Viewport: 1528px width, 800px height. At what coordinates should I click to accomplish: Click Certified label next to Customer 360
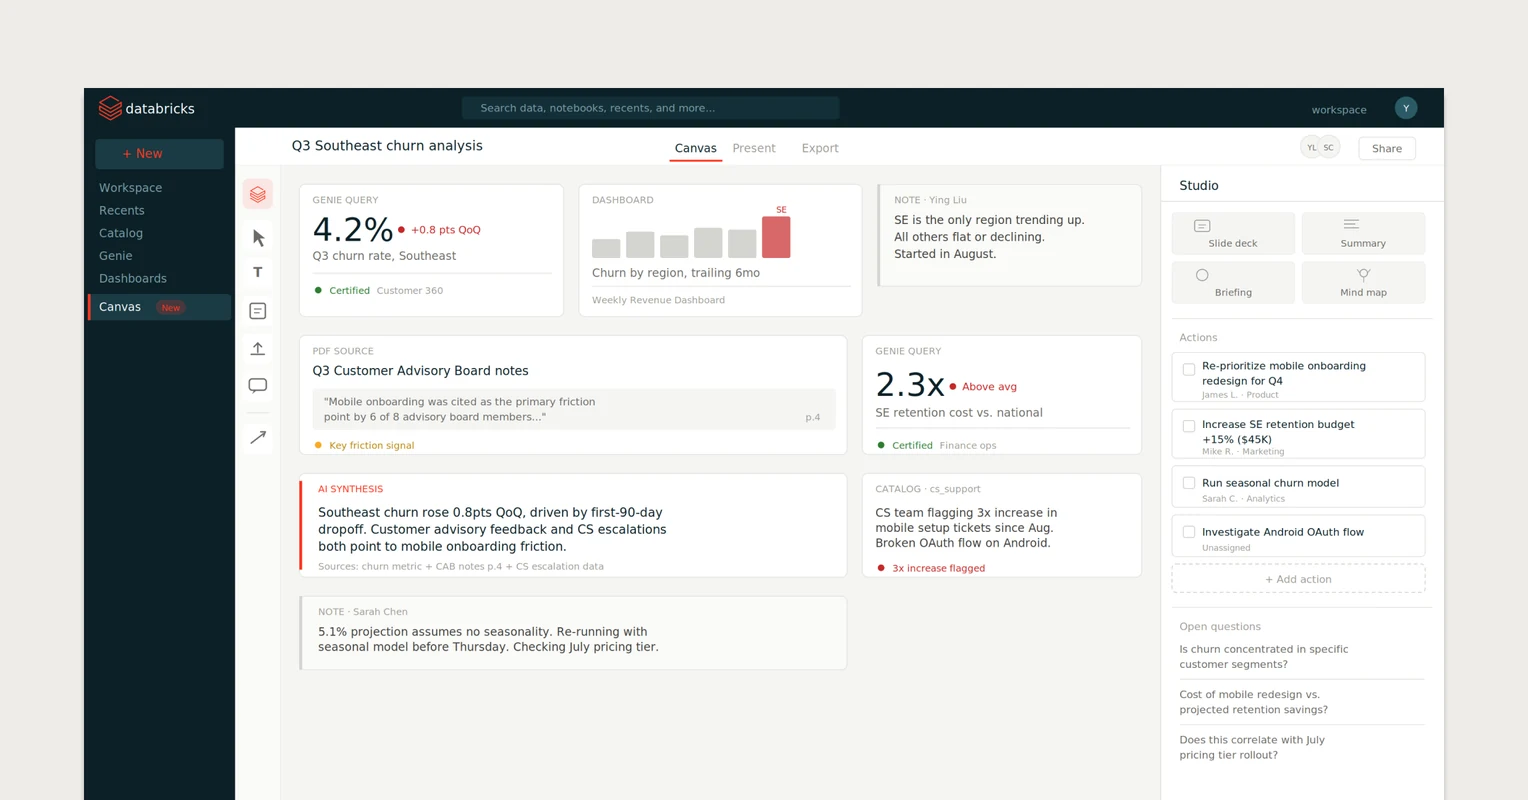[349, 291]
